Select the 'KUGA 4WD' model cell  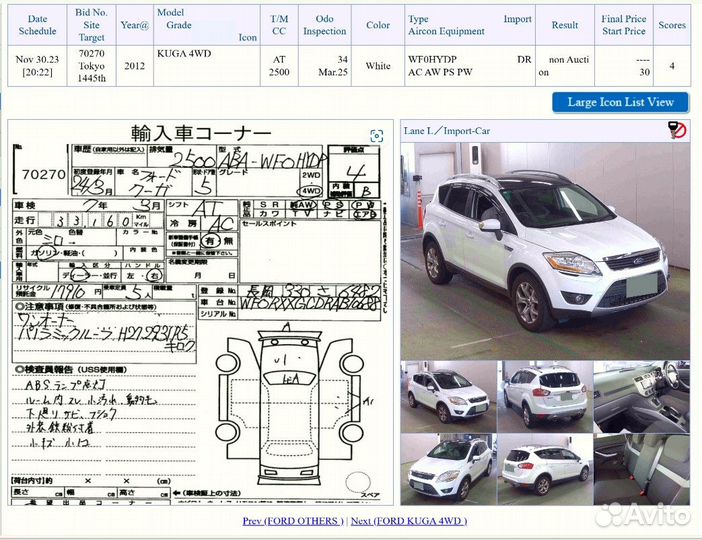click(x=206, y=66)
